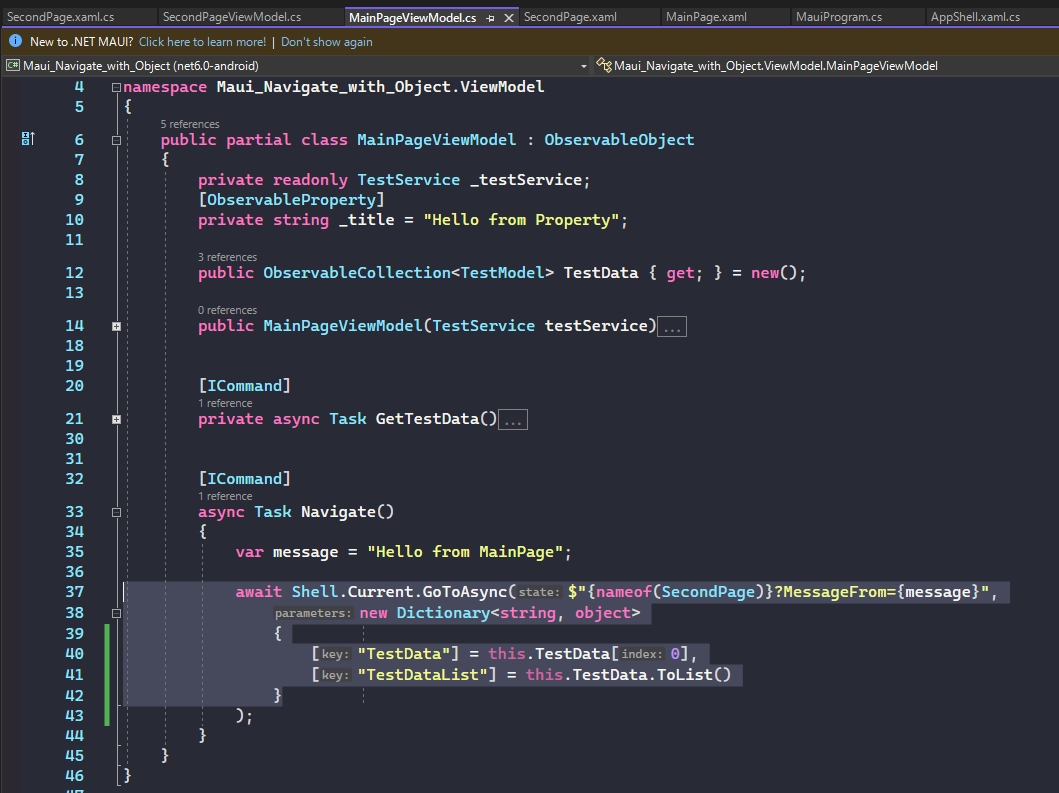Close the MainPageViewModel.cs tab
This screenshot has height=793, width=1059.
tap(509, 18)
